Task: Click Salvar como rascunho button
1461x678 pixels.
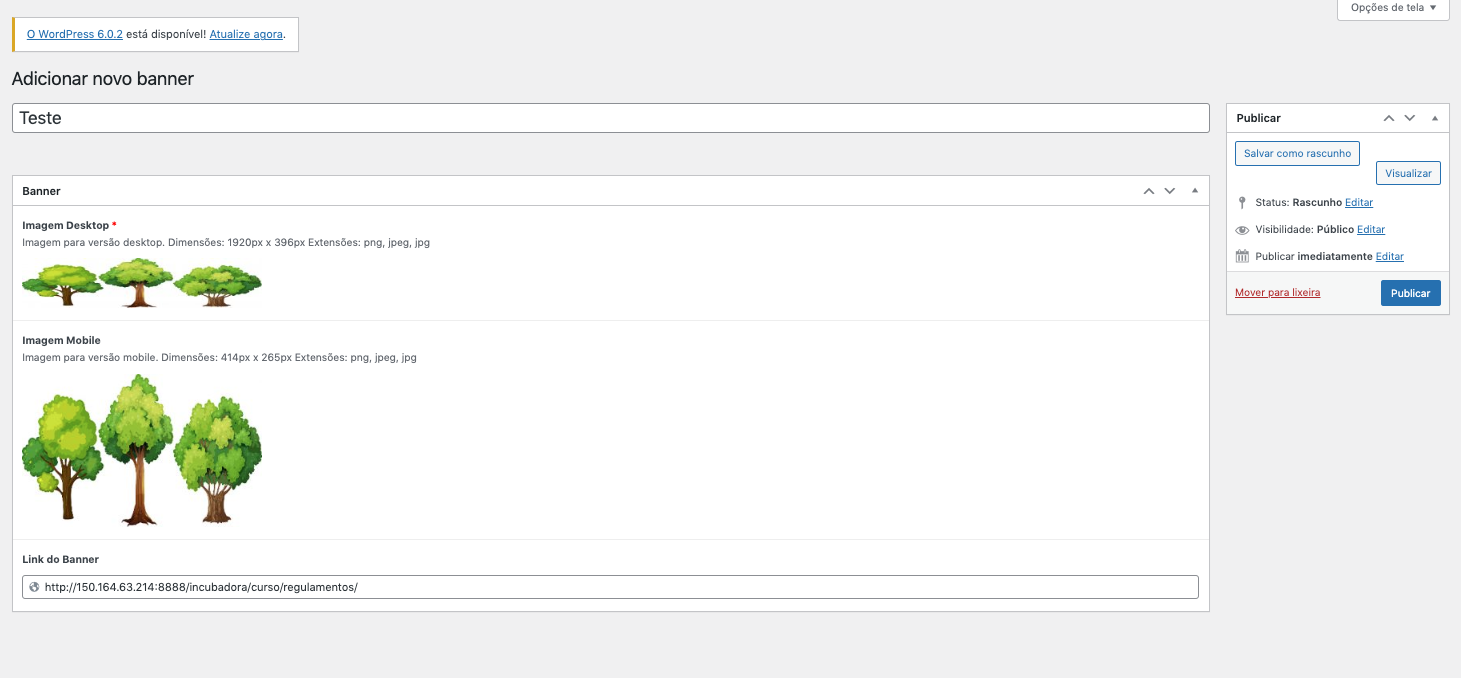Action: pos(1297,153)
